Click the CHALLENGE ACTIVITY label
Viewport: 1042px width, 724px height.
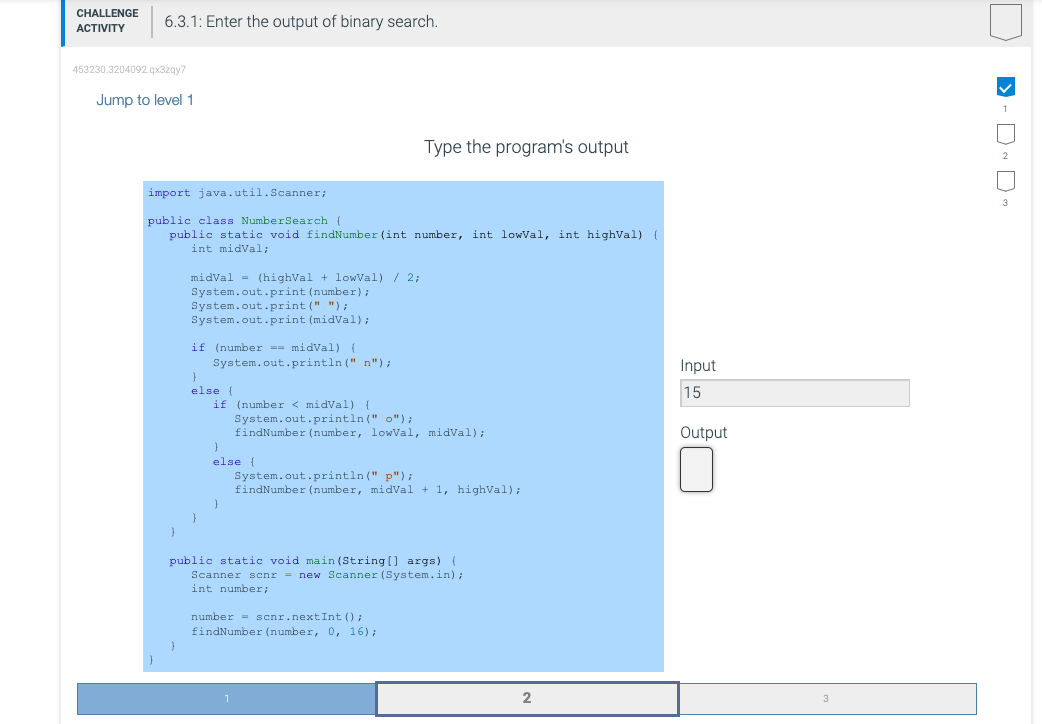click(x=107, y=19)
